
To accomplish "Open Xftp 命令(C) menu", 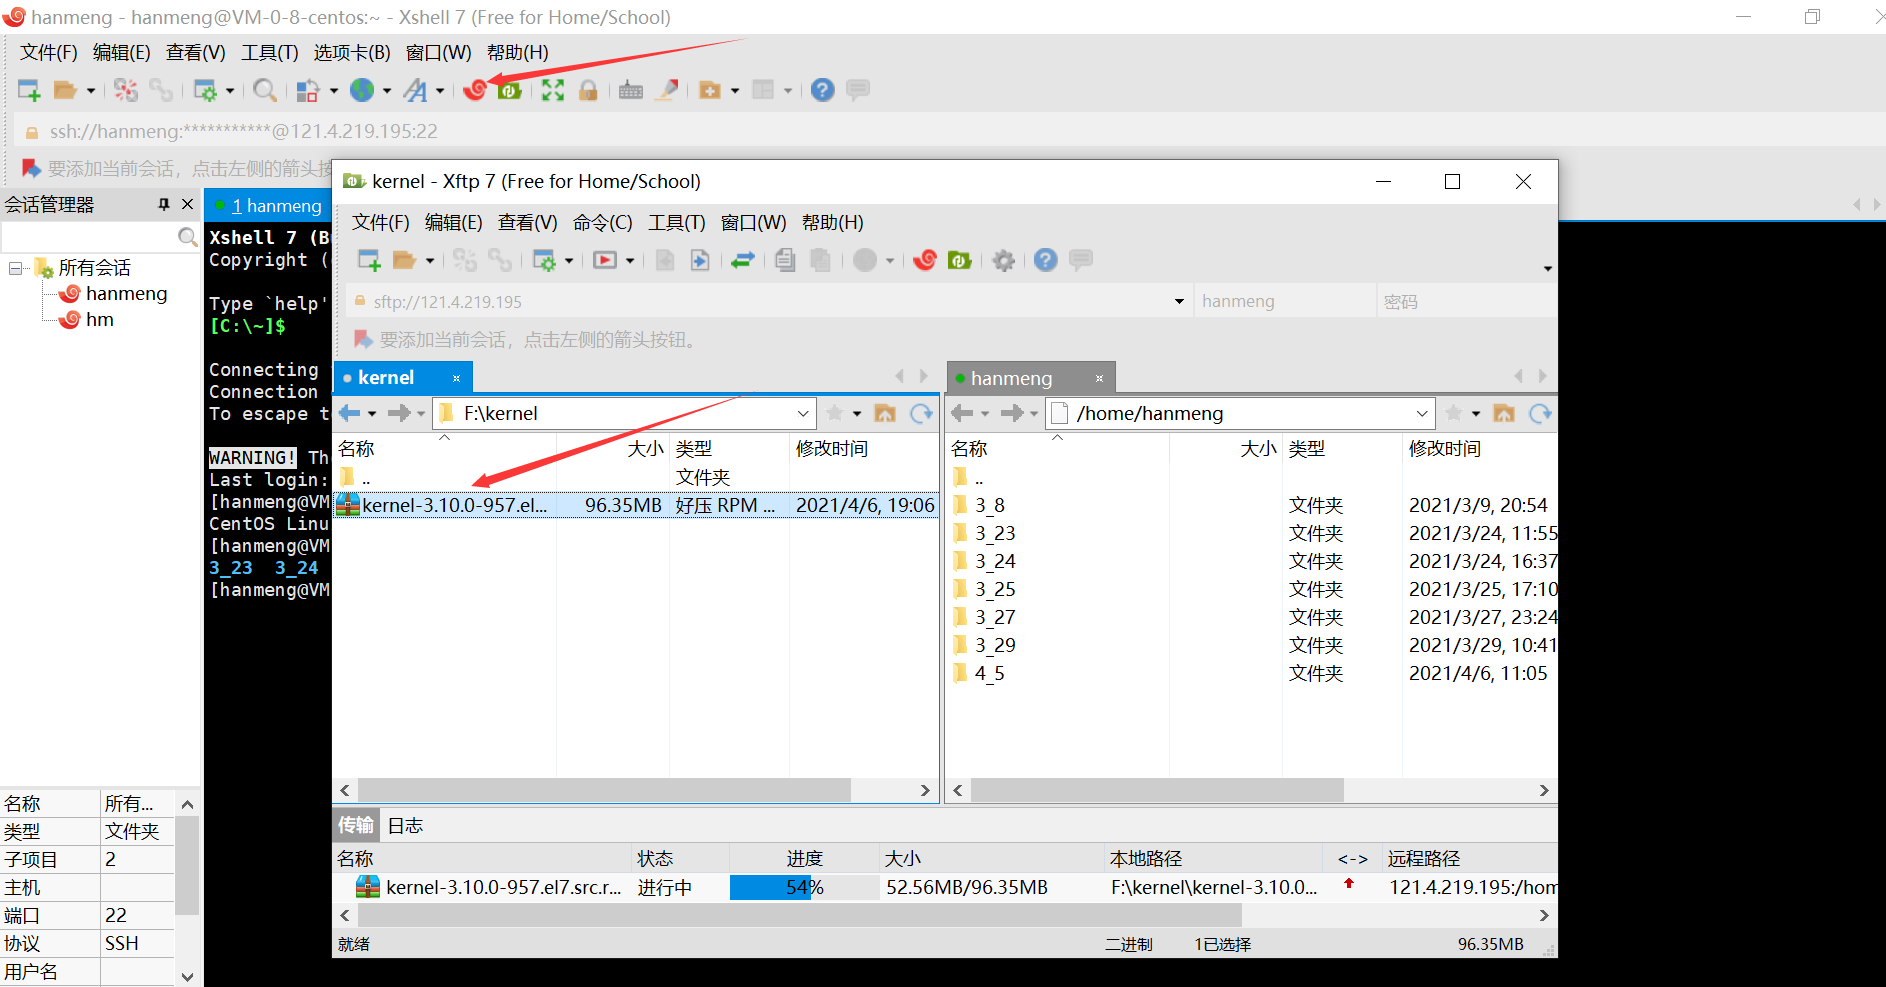I will (x=602, y=223).
